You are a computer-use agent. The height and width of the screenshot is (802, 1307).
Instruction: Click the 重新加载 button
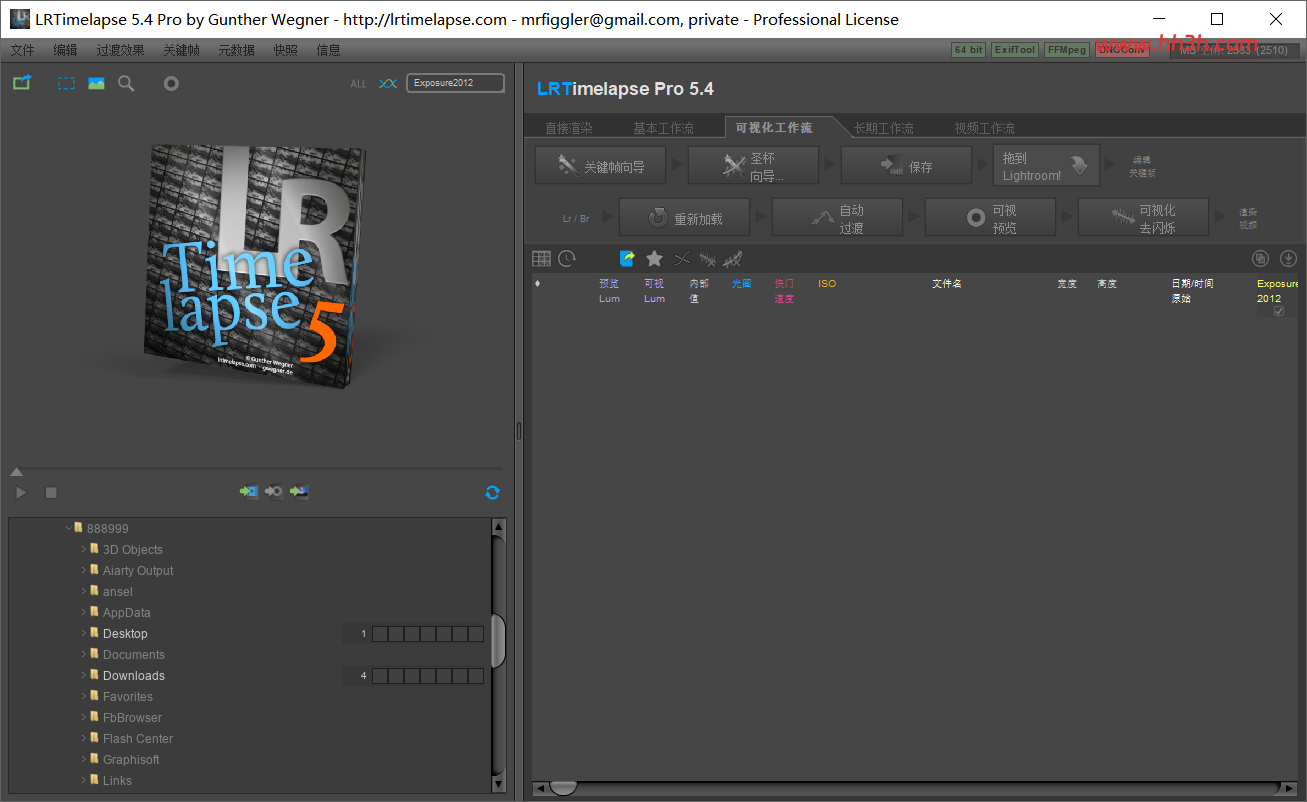point(684,217)
